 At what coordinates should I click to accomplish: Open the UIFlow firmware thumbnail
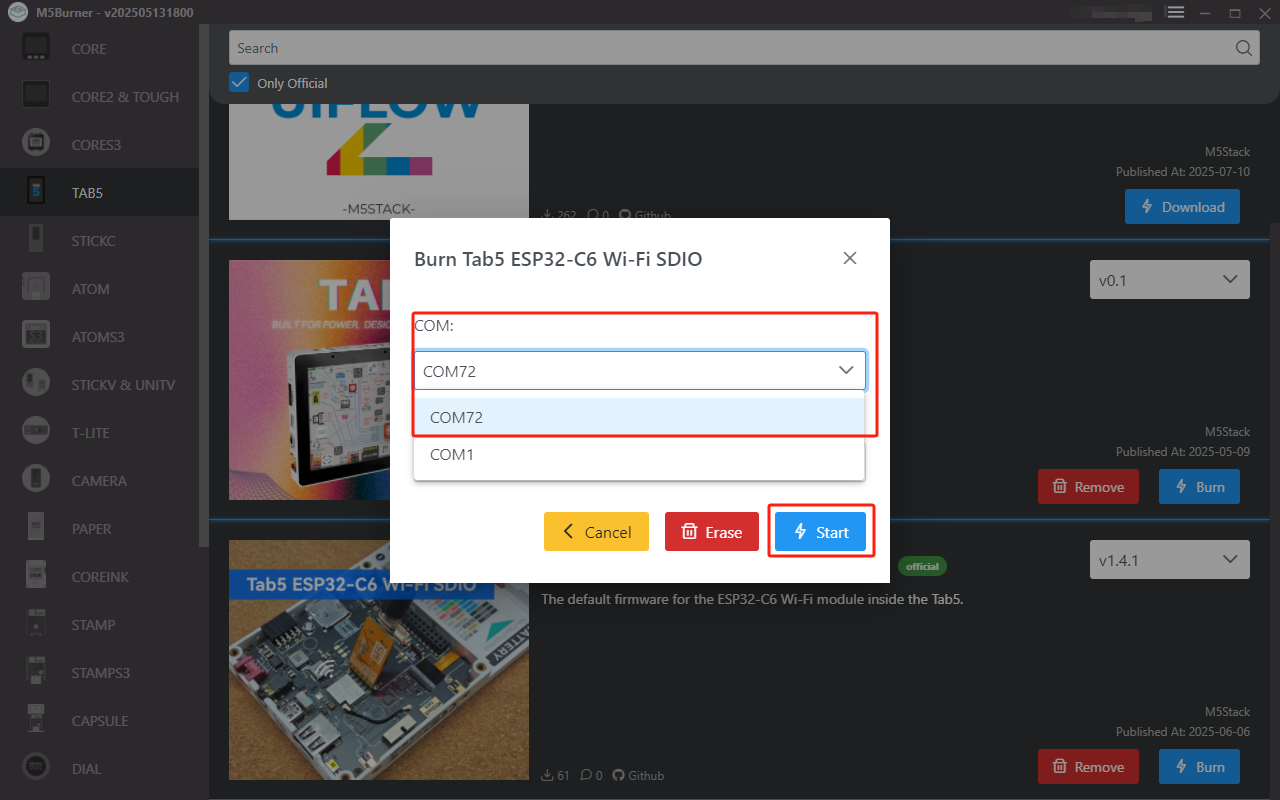click(379, 160)
